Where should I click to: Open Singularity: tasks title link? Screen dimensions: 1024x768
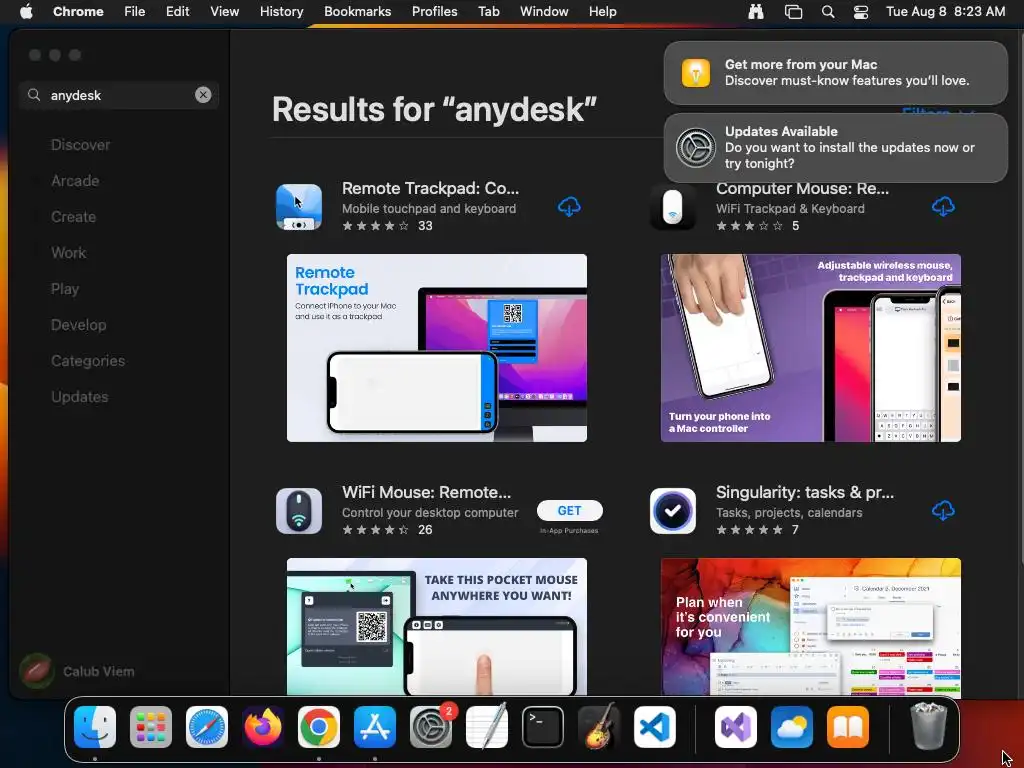(805, 492)
